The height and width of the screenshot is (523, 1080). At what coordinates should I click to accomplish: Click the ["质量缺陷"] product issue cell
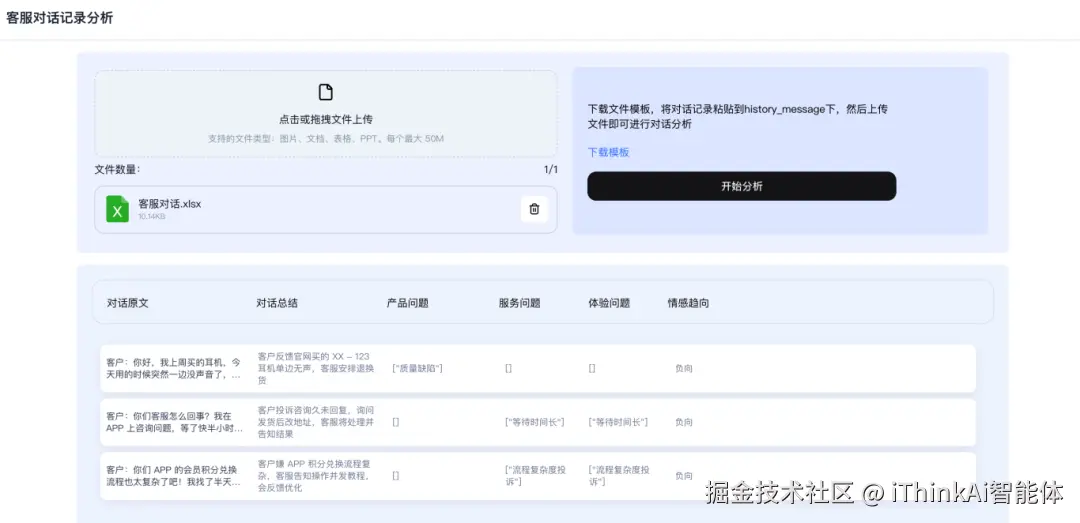click(x=417, y=369)
